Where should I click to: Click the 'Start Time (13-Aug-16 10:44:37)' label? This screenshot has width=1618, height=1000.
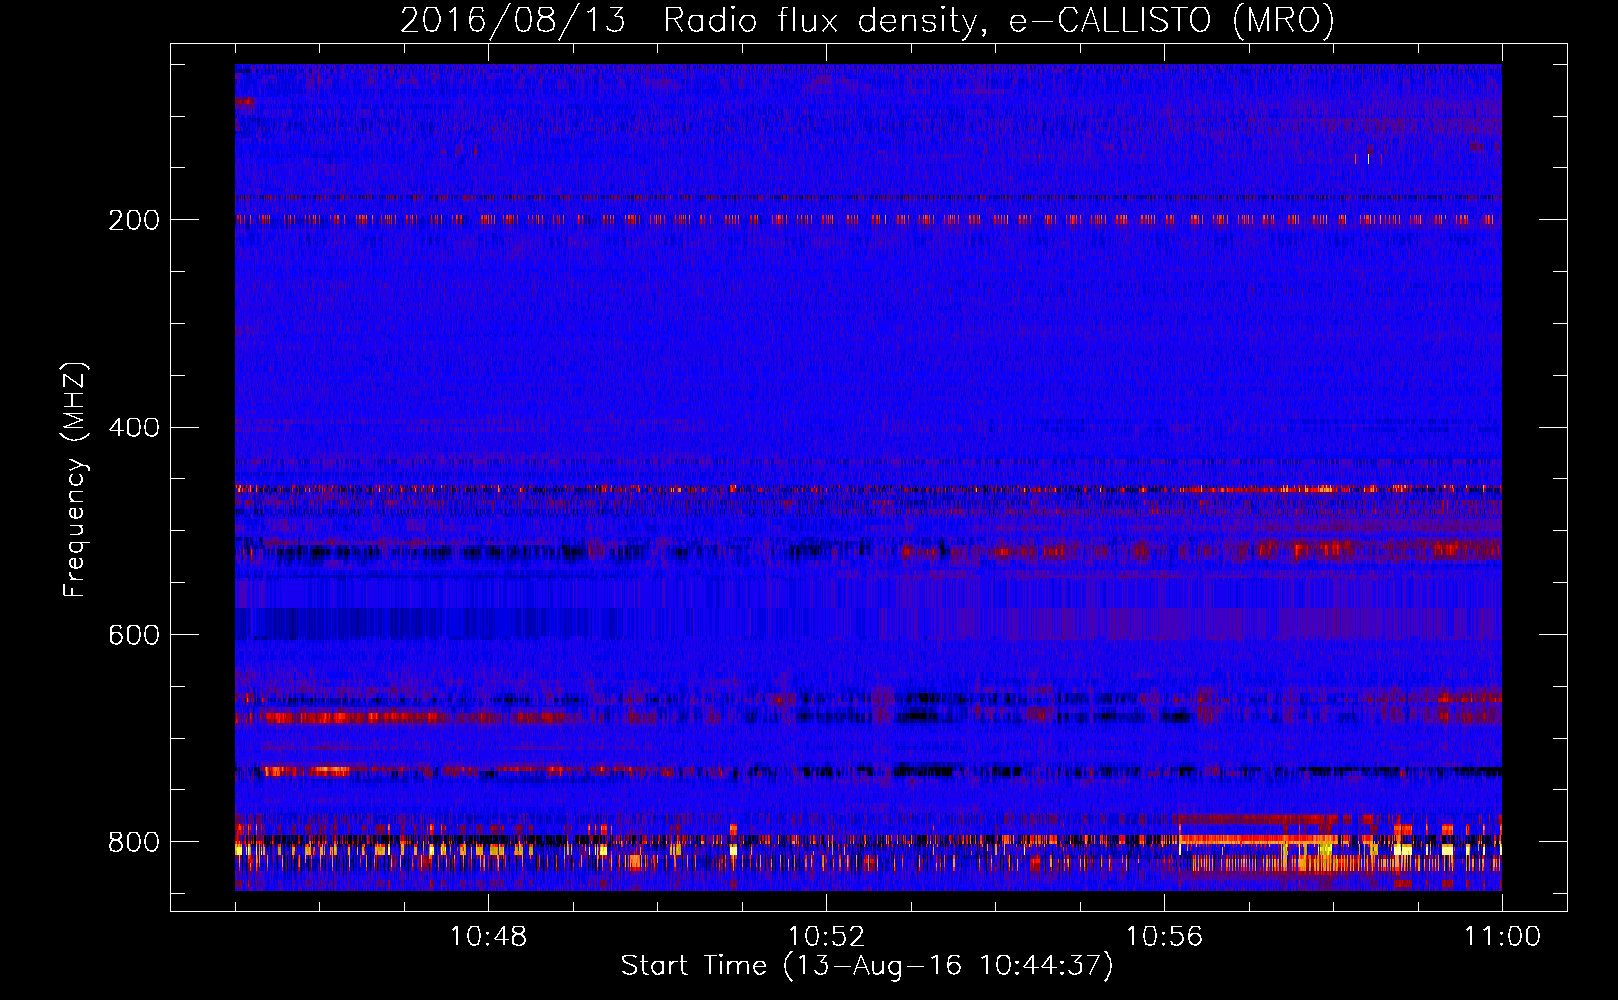[x=867, y=966]
